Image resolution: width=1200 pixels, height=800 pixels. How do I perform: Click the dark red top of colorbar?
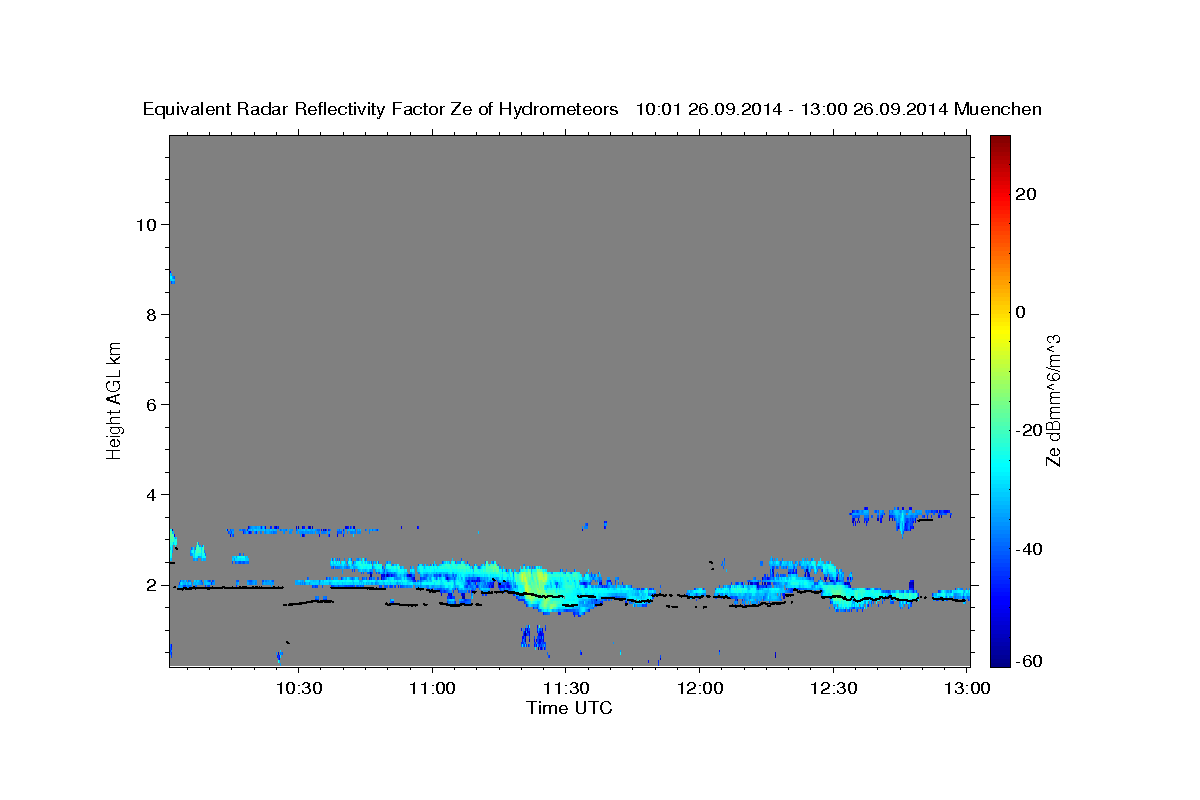(x=999, y=142)
